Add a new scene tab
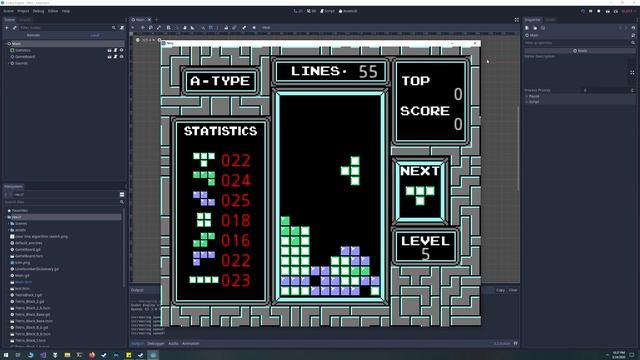Viewport: 640px width, 360px height. [156, 20]
